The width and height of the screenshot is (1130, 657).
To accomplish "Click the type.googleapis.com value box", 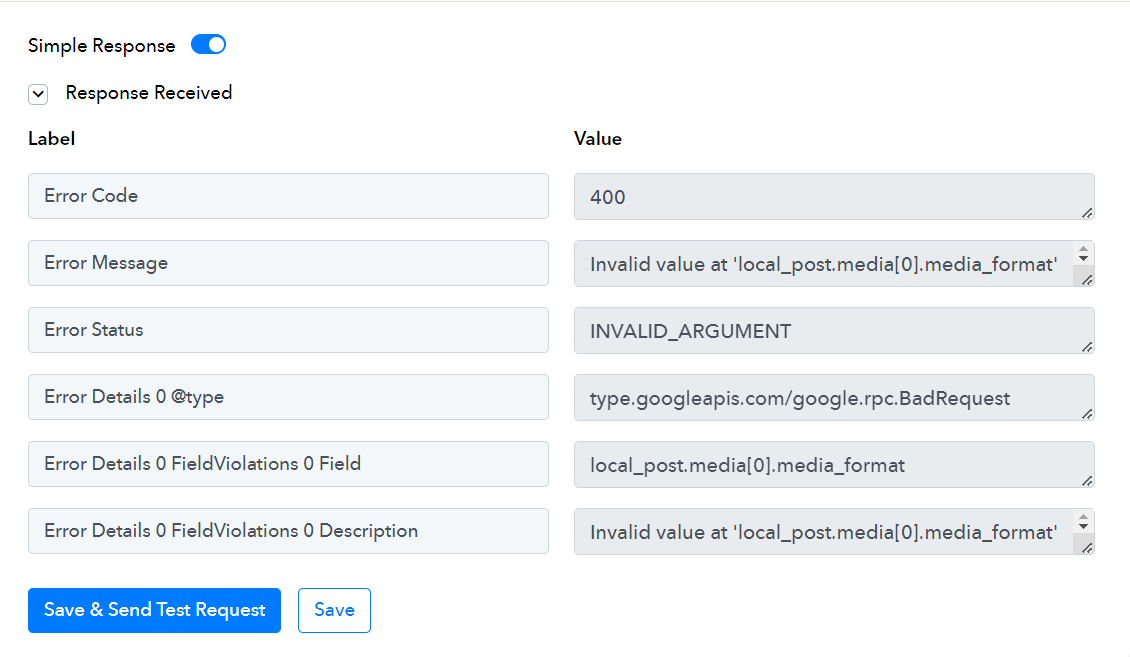I will (834, 398).
